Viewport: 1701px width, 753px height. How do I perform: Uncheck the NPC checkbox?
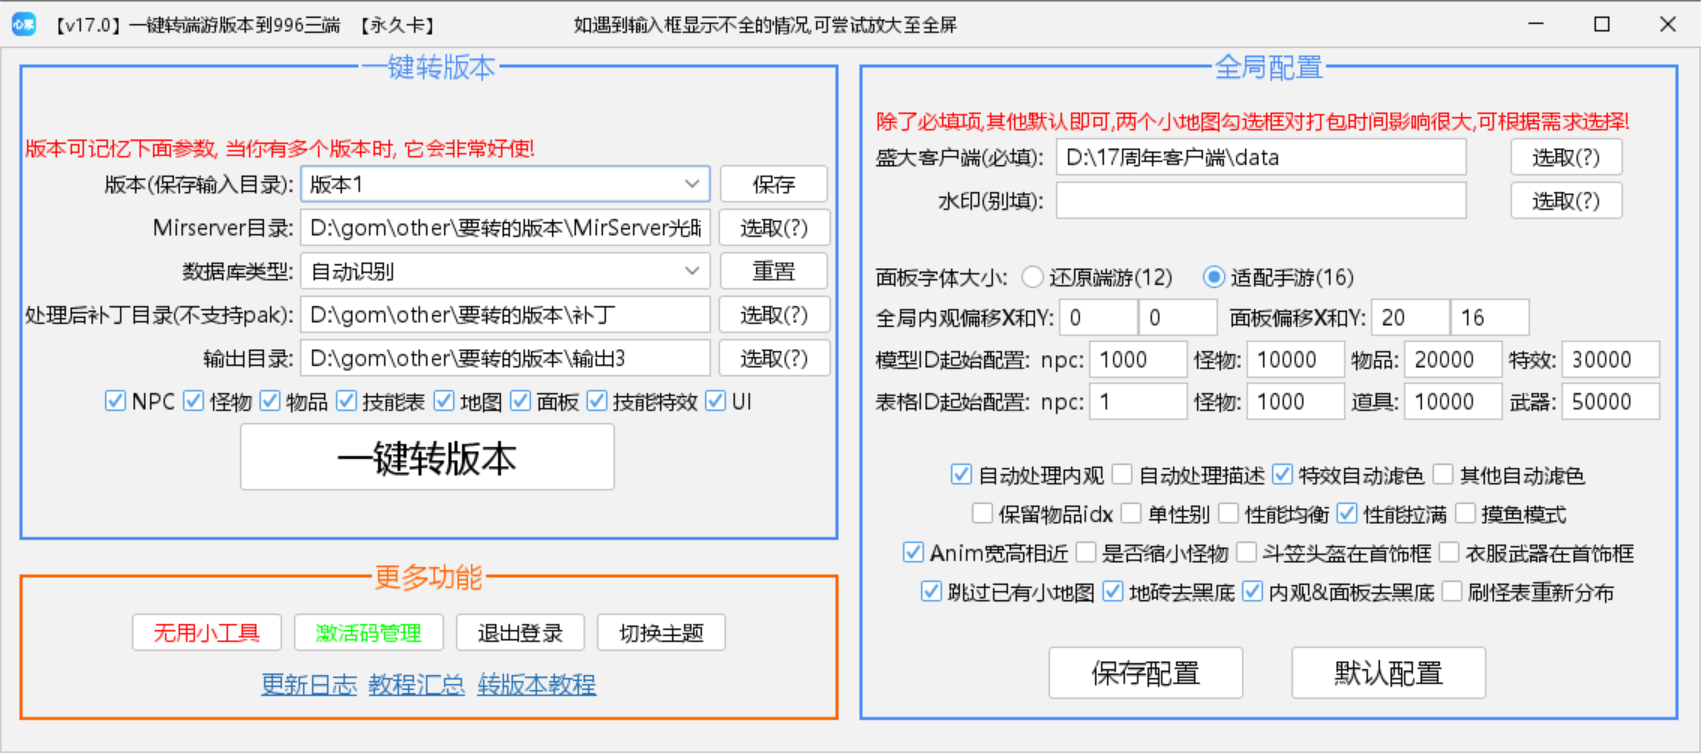(115, 401)
